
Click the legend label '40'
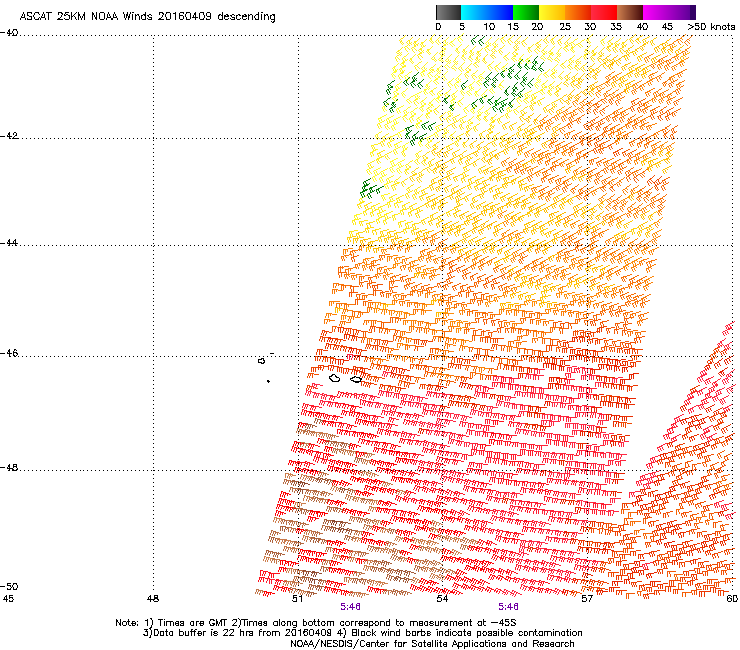coord(642,27)
